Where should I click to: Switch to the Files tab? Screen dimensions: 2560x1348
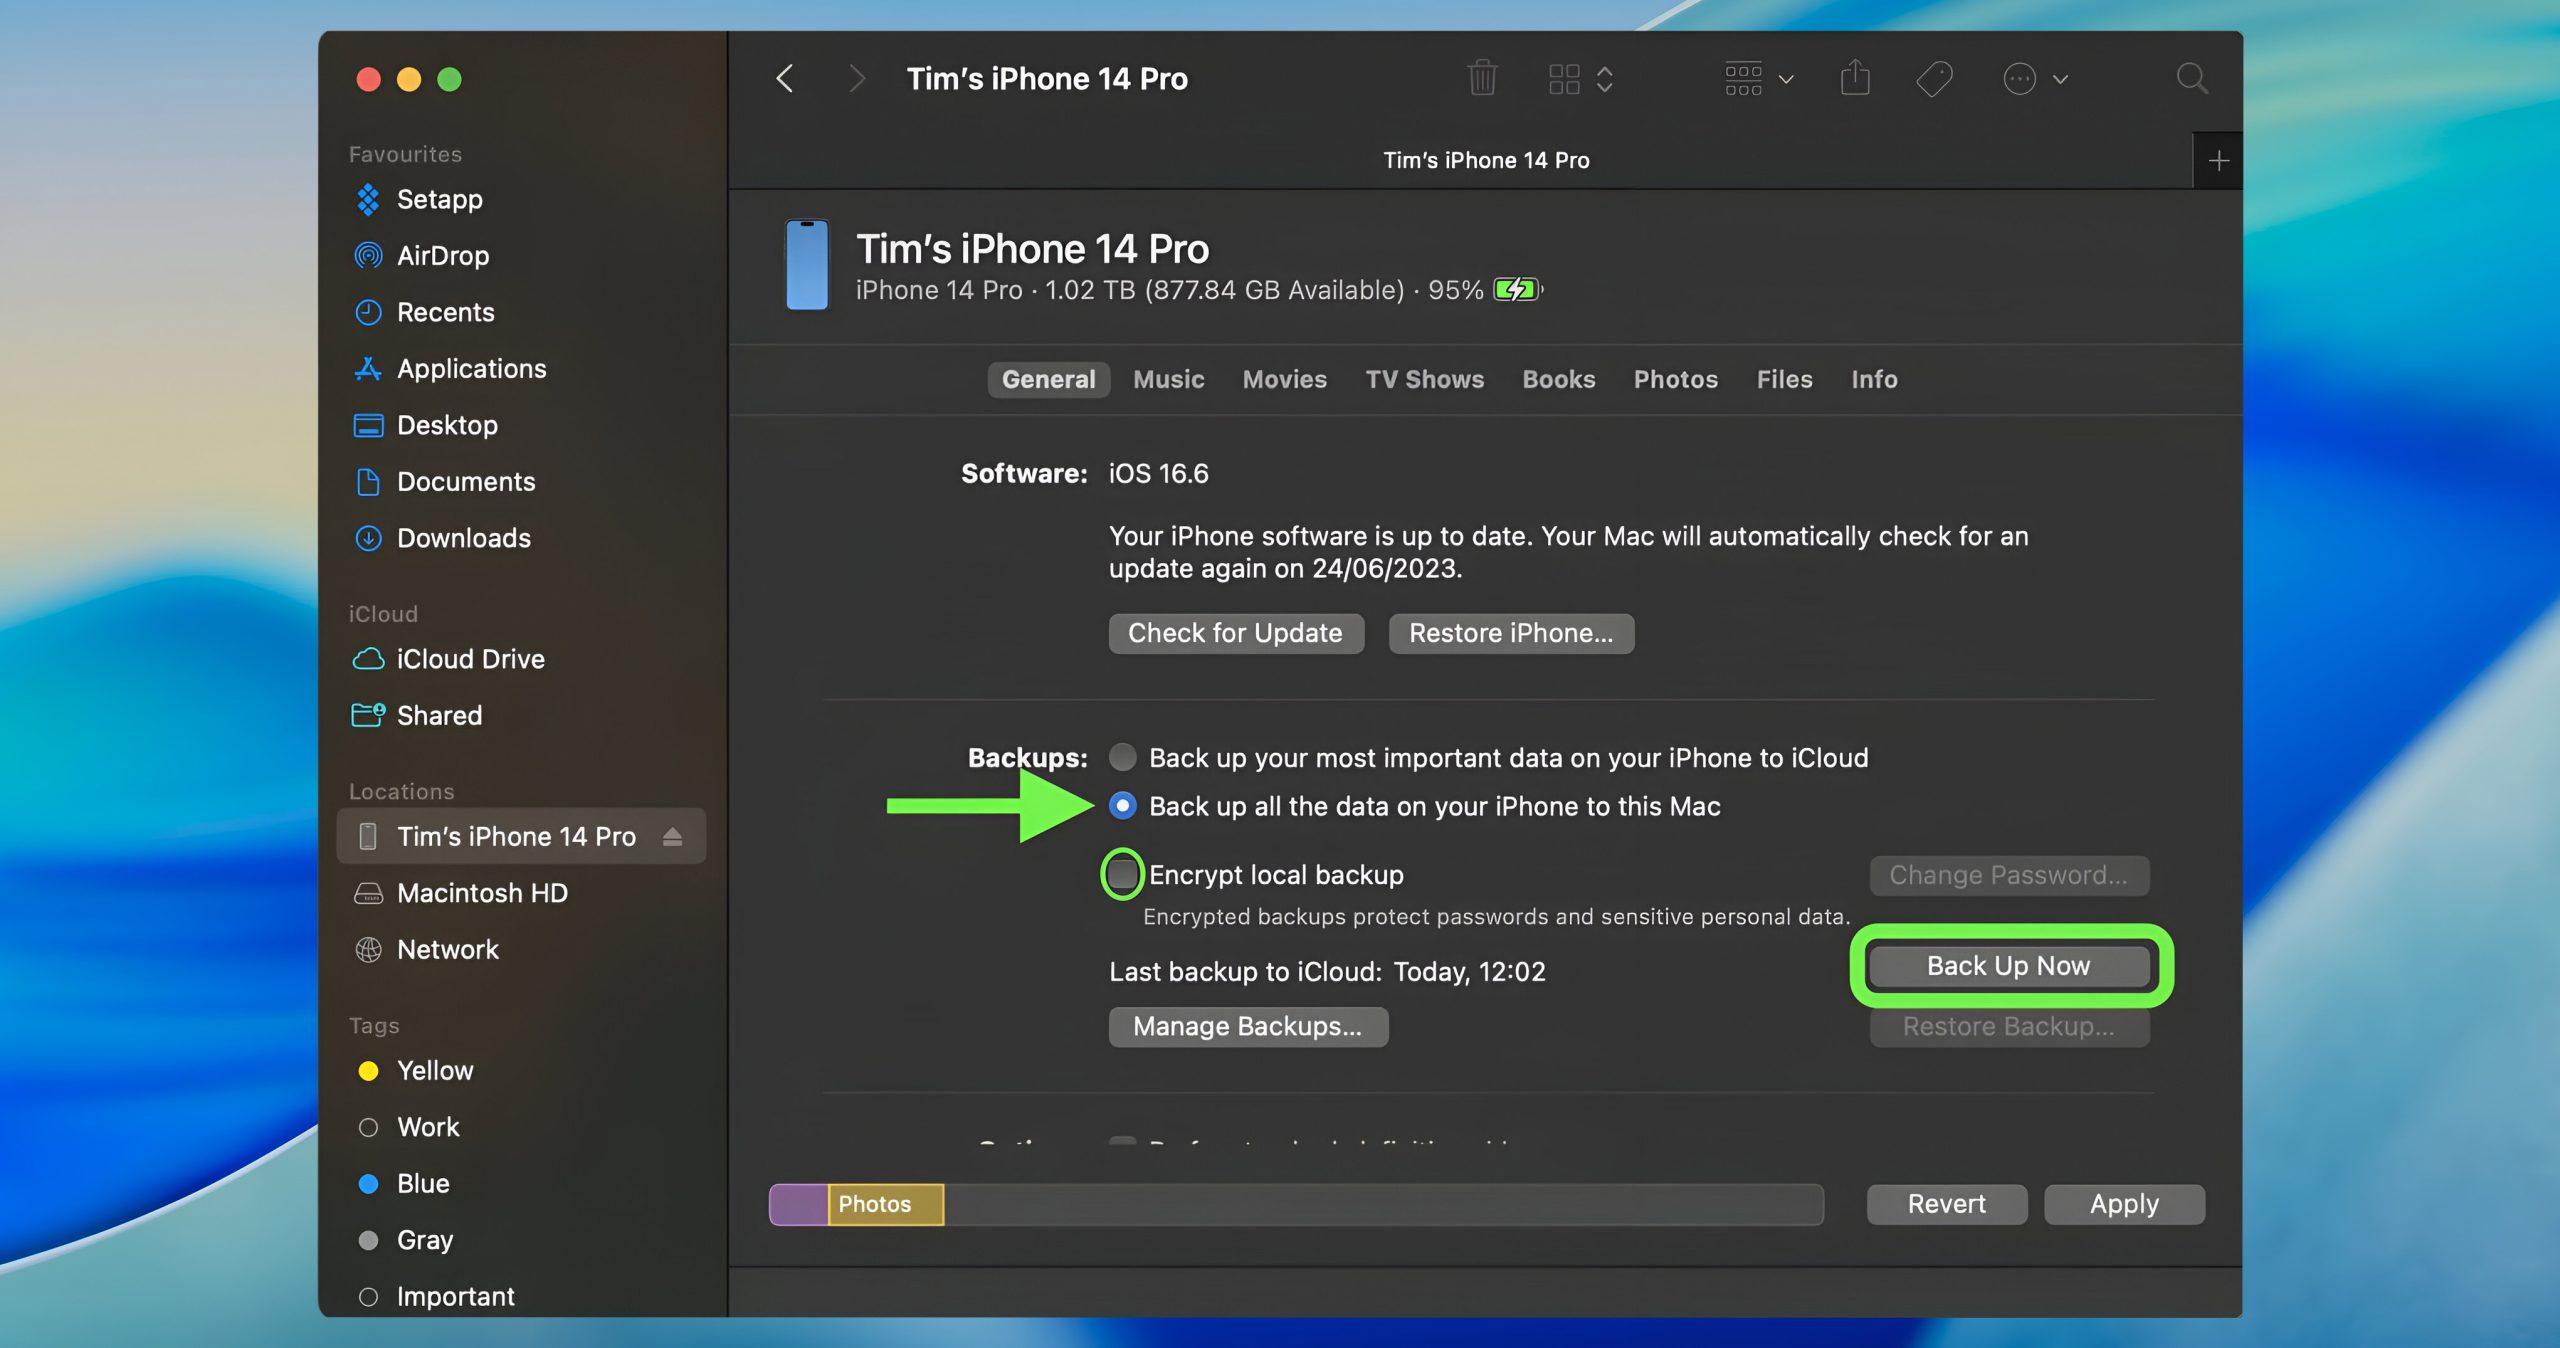tap(1784, 379)
